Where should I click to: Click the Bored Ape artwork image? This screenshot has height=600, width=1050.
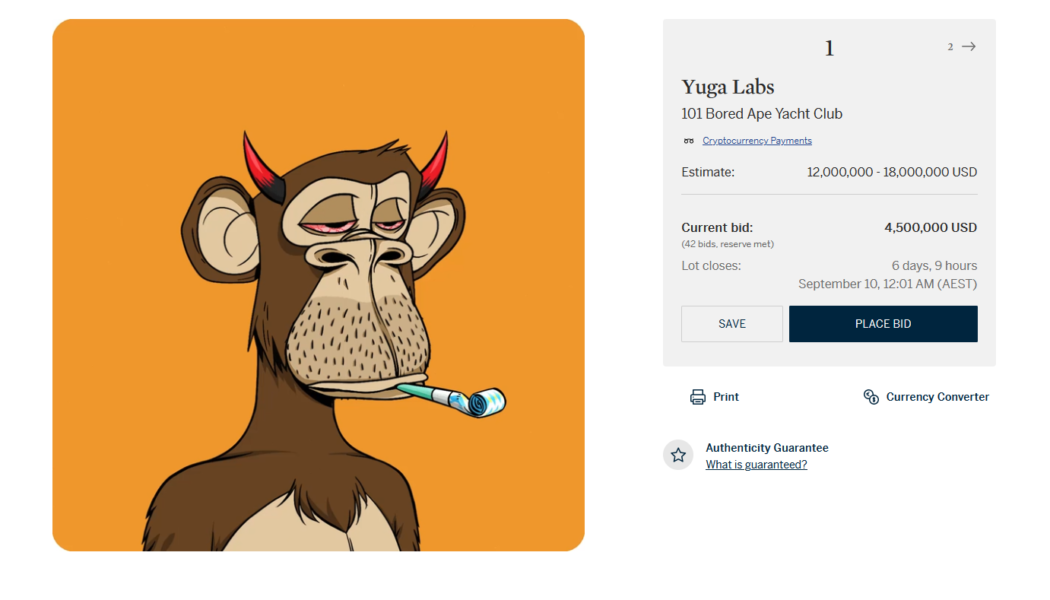click(318, 285)
